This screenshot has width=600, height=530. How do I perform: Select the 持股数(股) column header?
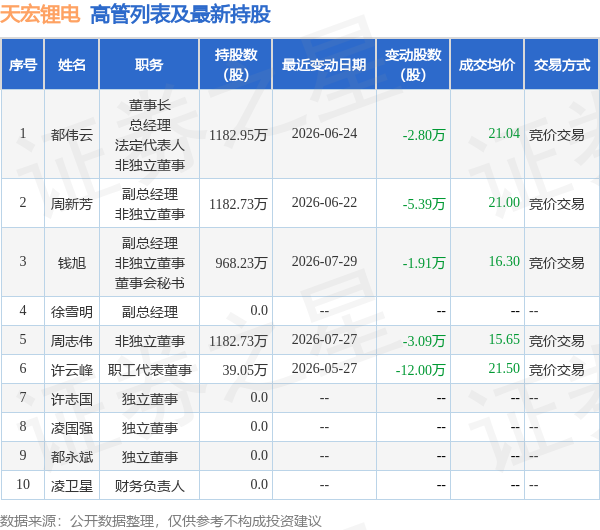(x=236, y=65)
